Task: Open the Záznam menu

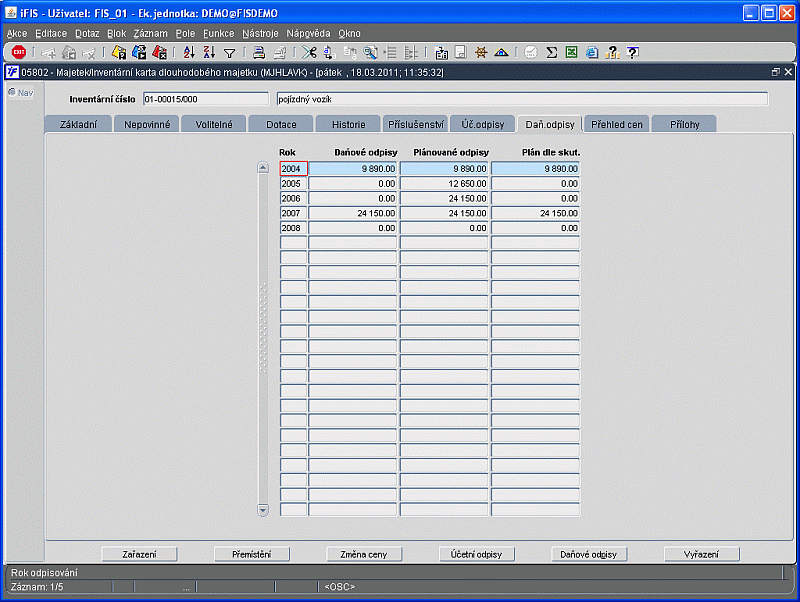Action: click(x=151, y=33)
